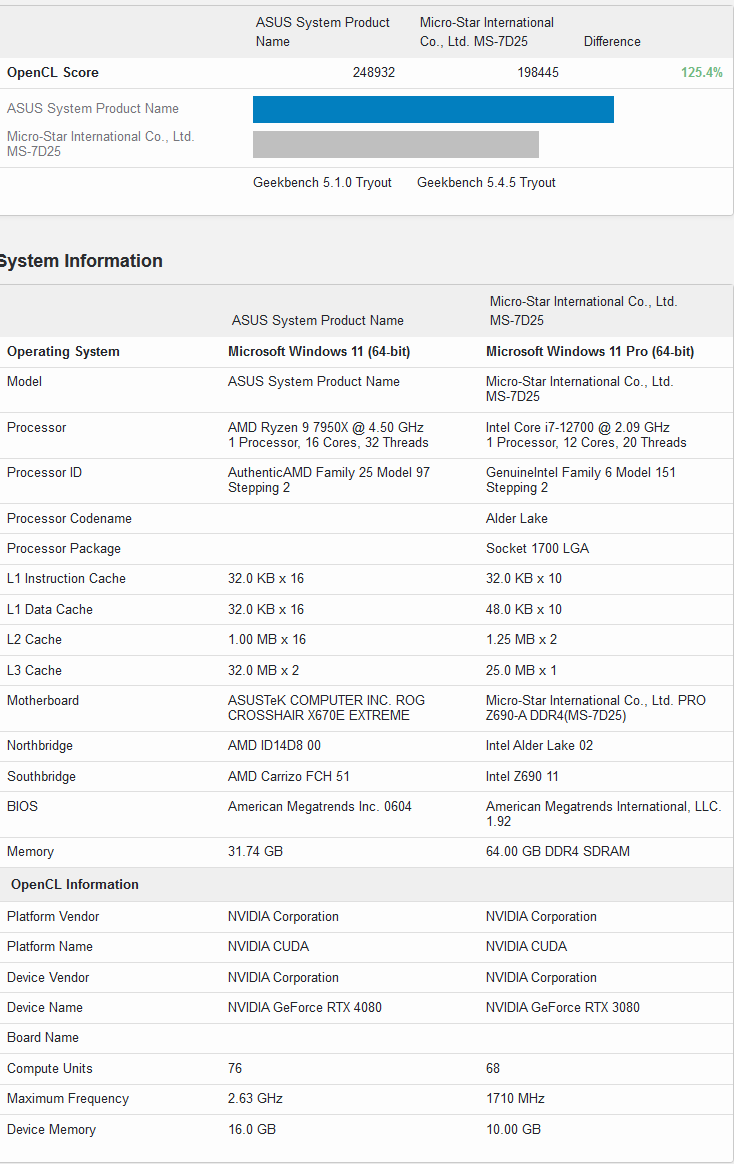
Task: Click L2 Cache value 1.25 MB x 2
Action: tap(522, 640)
